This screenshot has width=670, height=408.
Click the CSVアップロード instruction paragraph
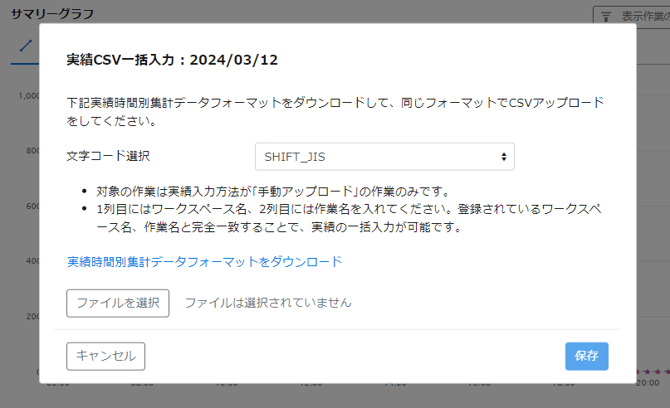click(x=335, y=111)
